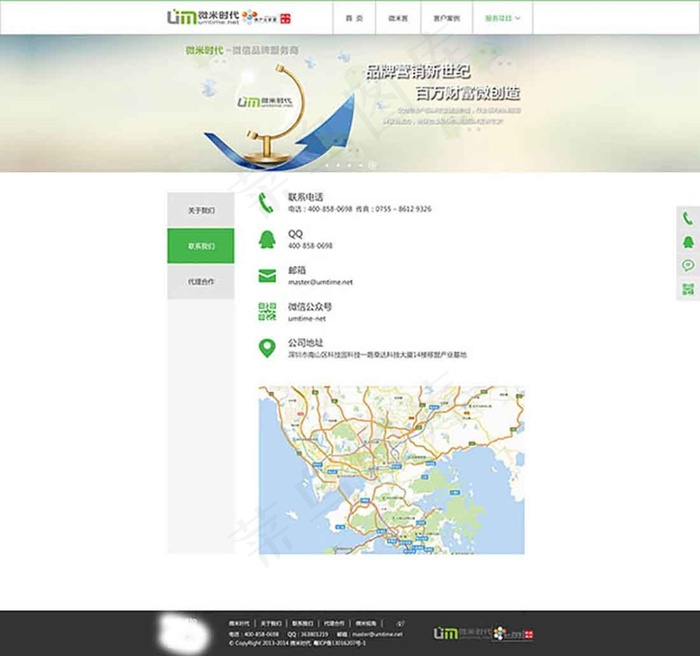Image resolution: width=700 pixels, height=656 pixels.
Task: Open phone contact in floating right sidebar
Action: 688,218
